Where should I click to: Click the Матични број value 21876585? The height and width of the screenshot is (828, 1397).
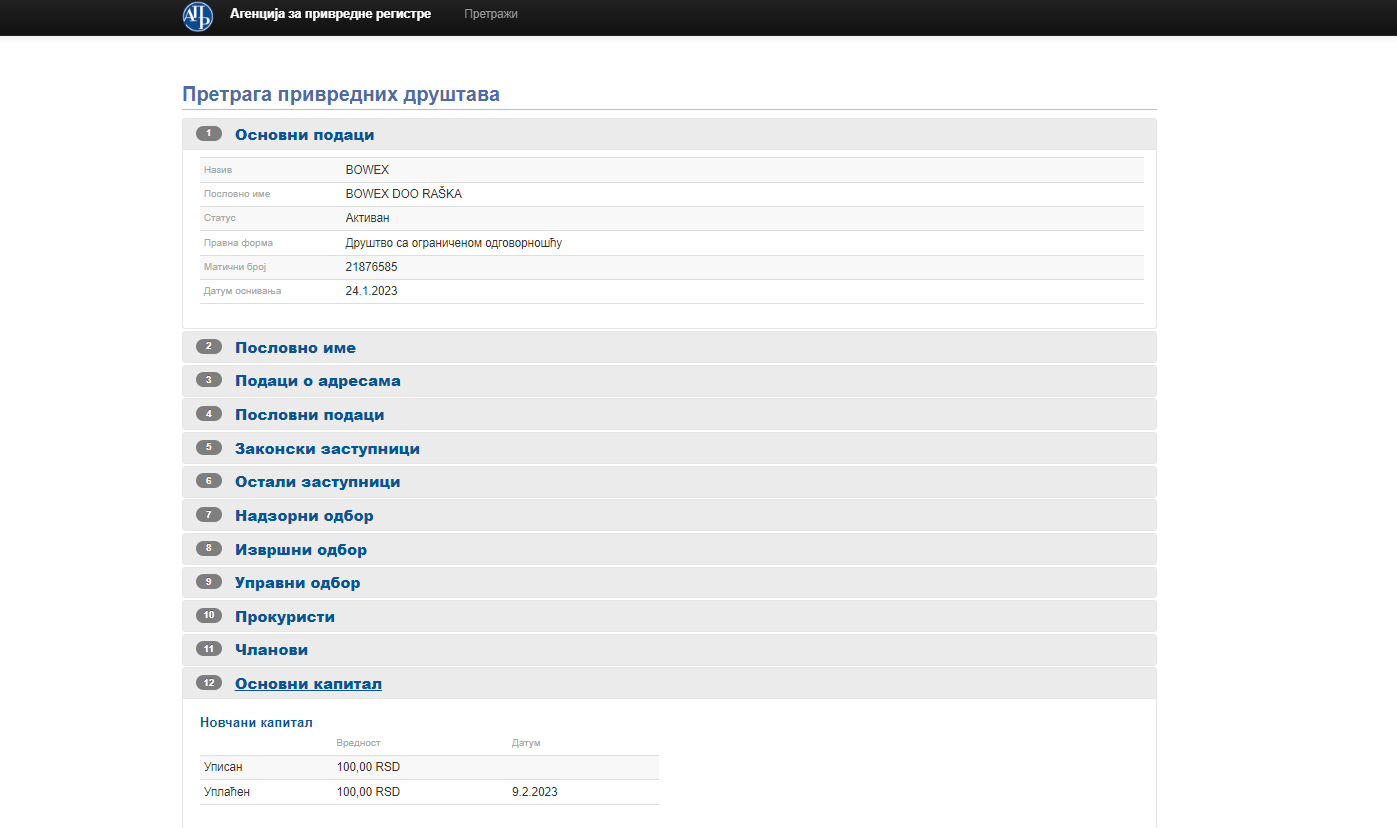click(x=370, y=267)
